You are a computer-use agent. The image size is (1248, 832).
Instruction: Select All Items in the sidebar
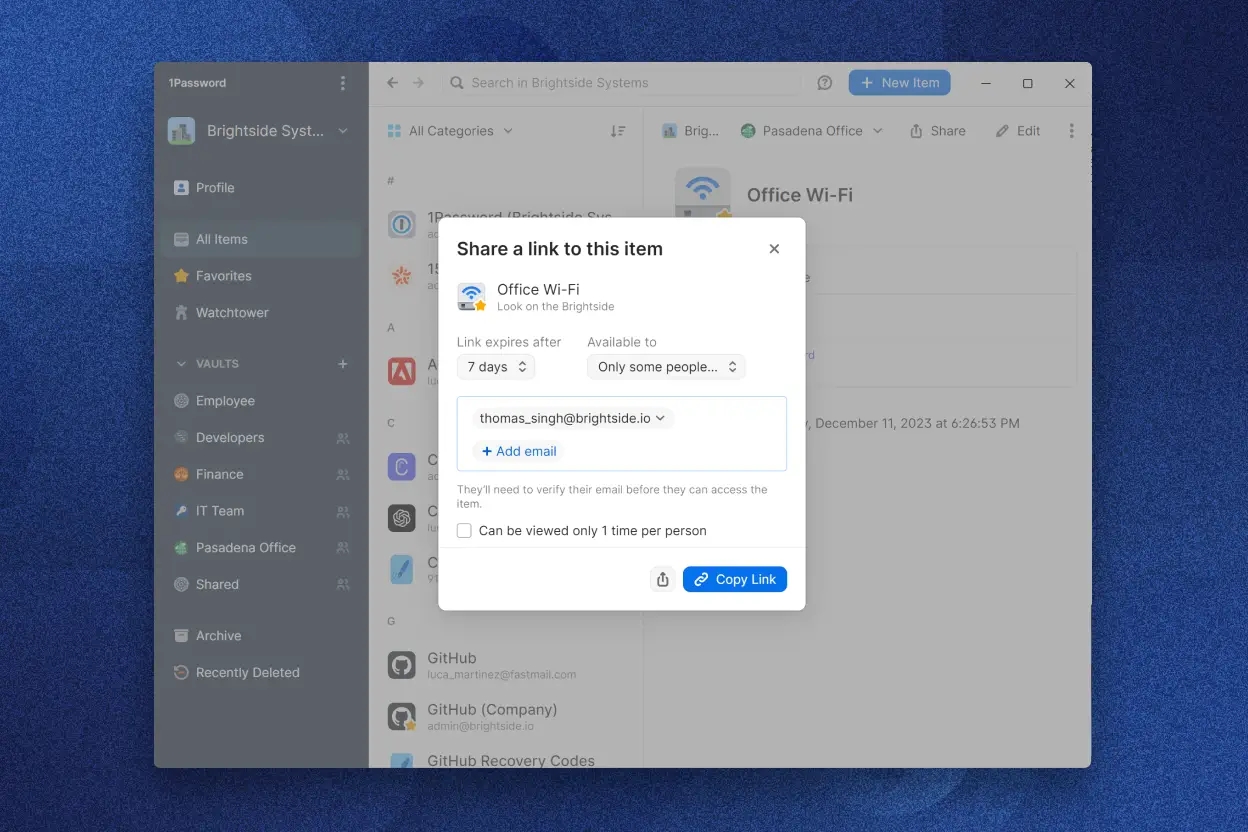tap(262, 239)
